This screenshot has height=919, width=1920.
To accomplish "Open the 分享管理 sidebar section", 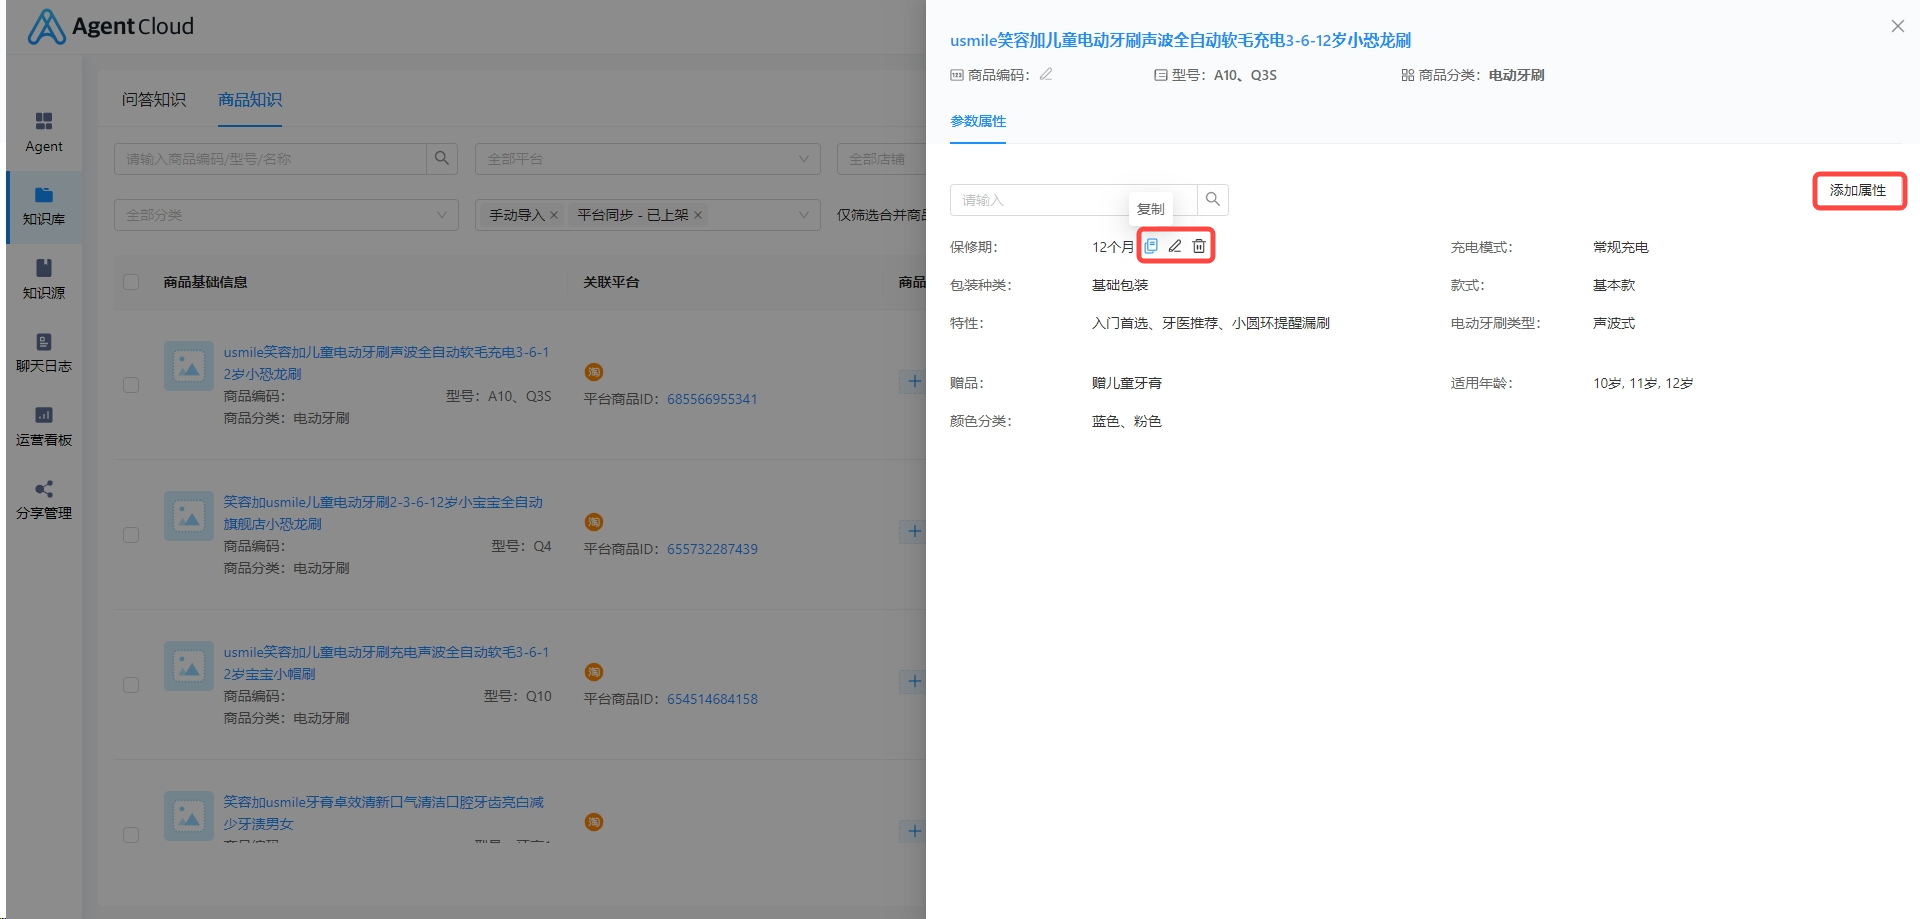I will [x=44, y=500].
